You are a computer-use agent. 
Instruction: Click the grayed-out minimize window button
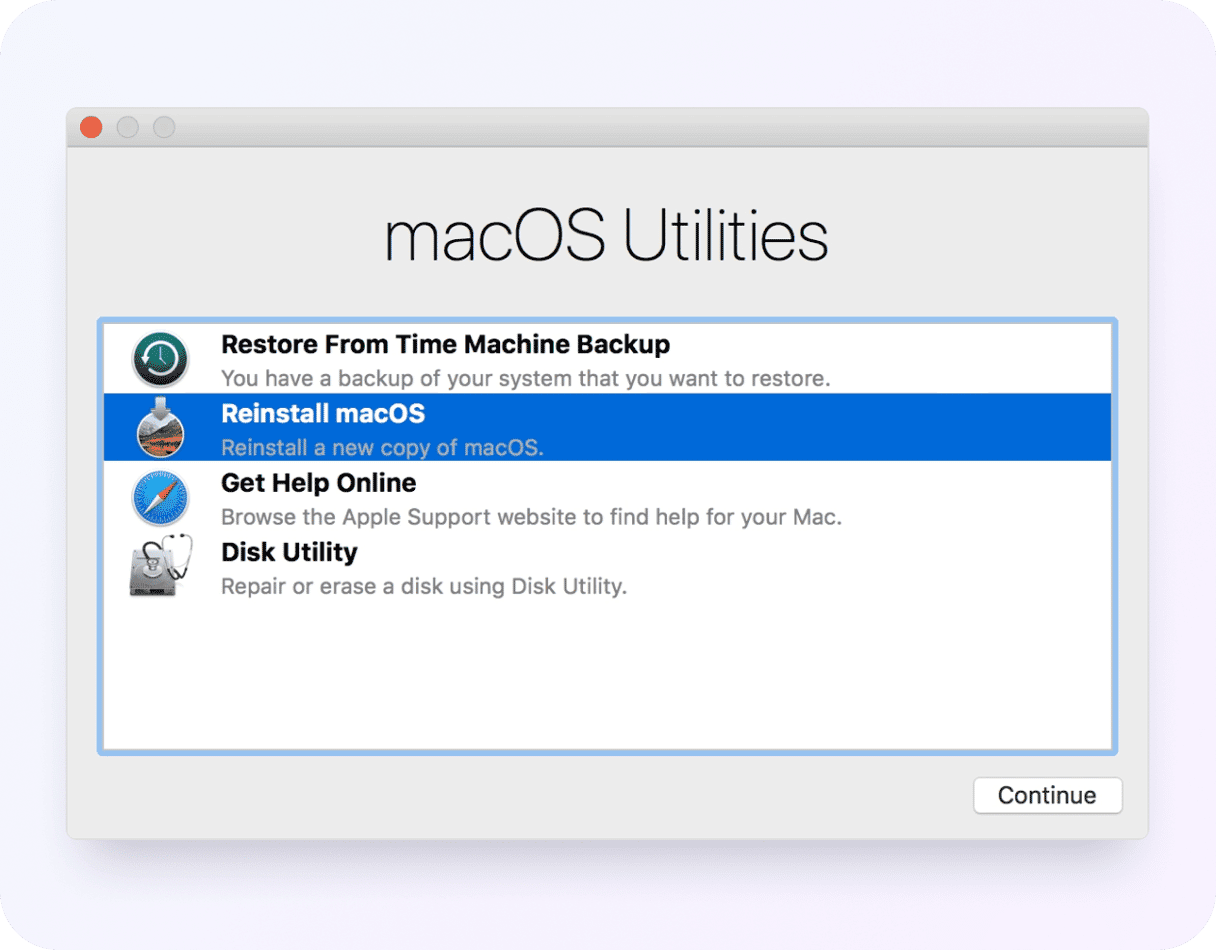pyautogui.click(x=127, y=127)
